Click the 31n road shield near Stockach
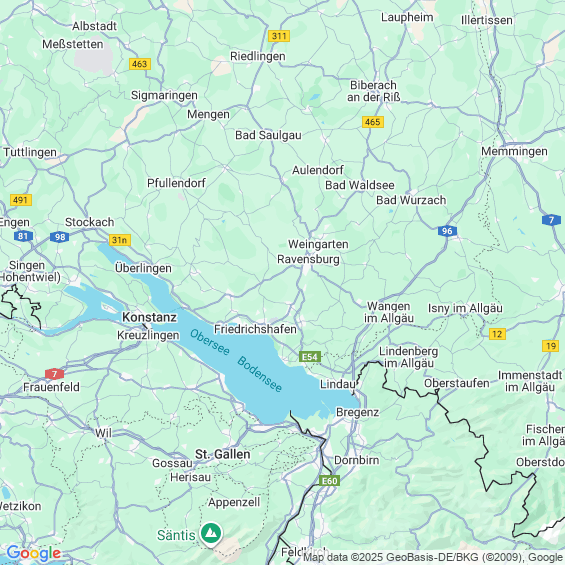 [120, 240]
